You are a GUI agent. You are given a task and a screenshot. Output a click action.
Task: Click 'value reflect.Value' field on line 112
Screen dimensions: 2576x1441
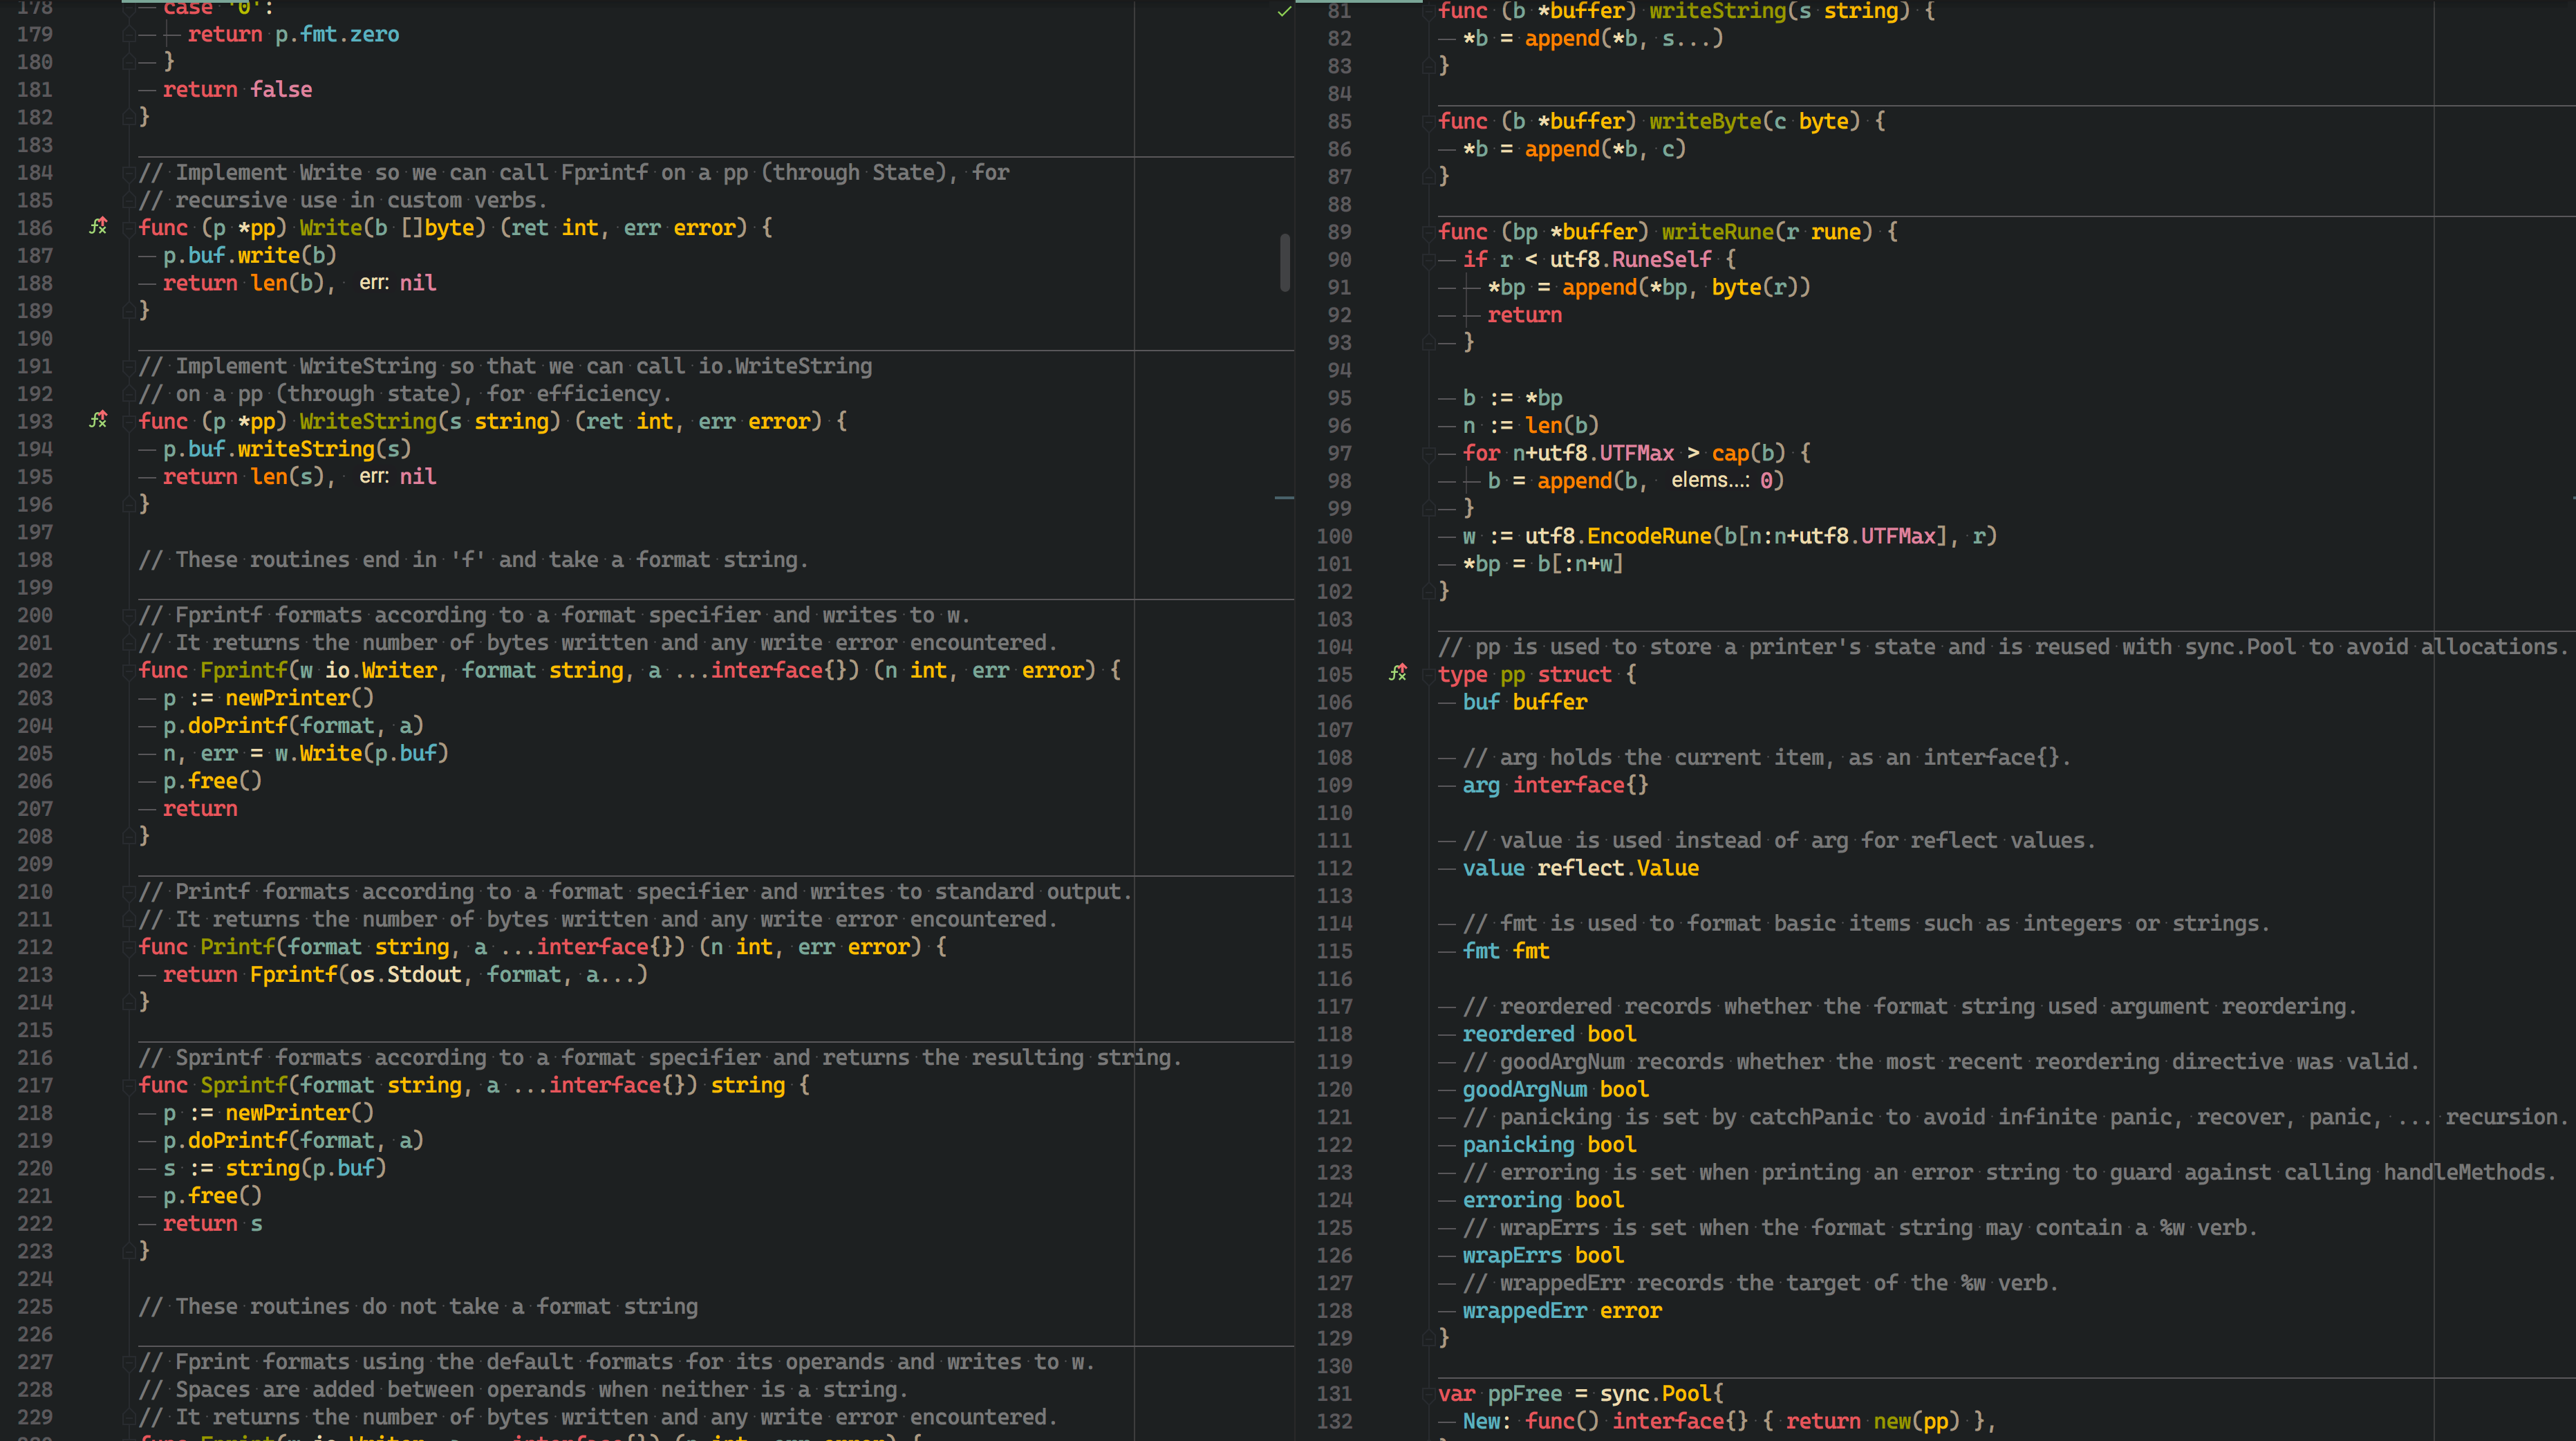1581,869
